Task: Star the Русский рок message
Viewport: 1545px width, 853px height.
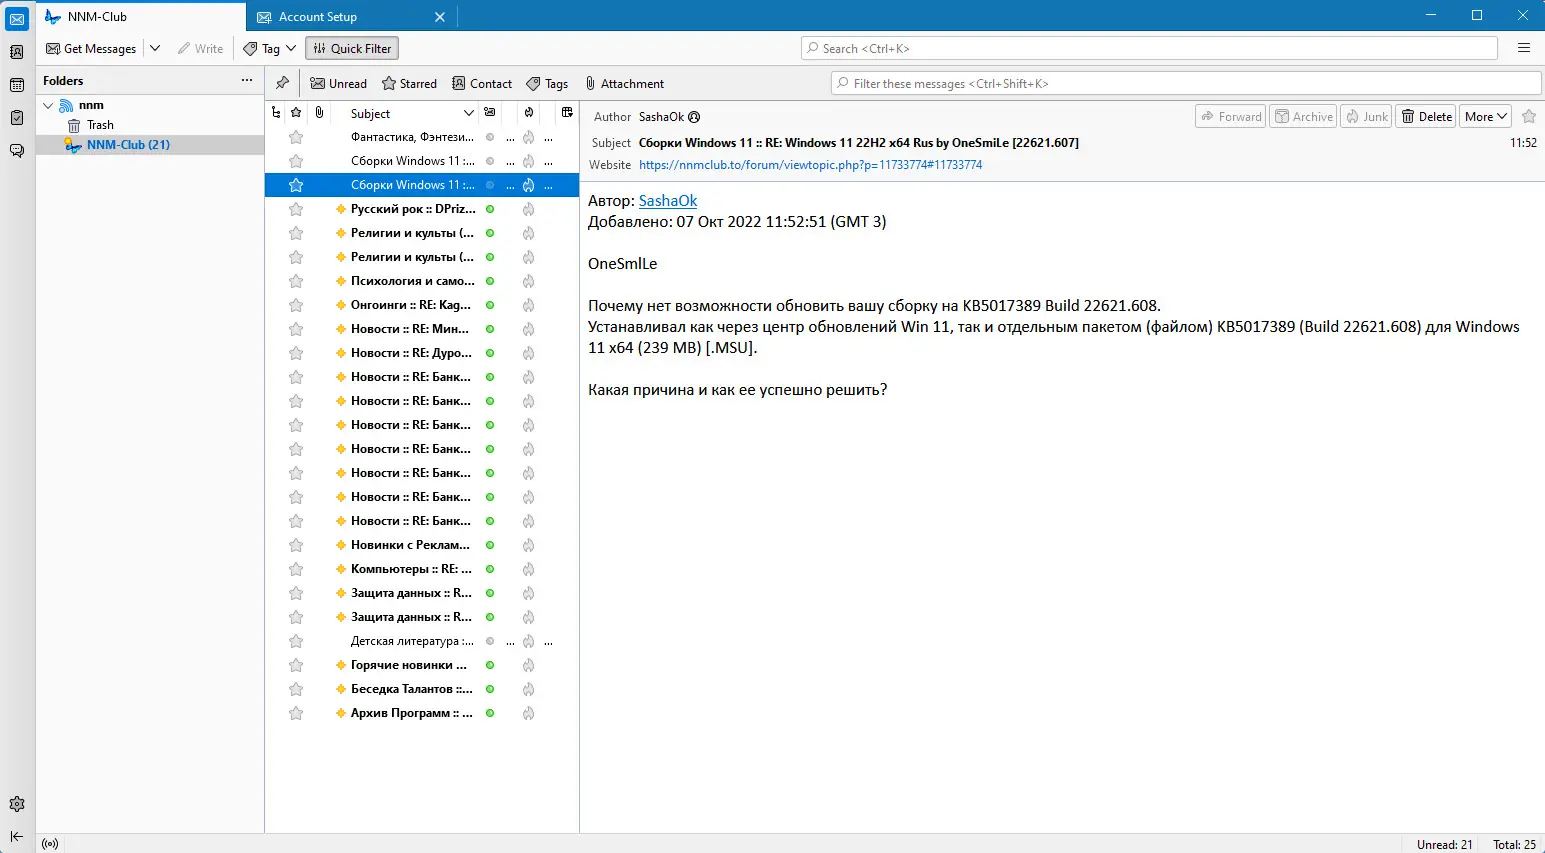Action: pyautogui.click(x=296, y=209)
